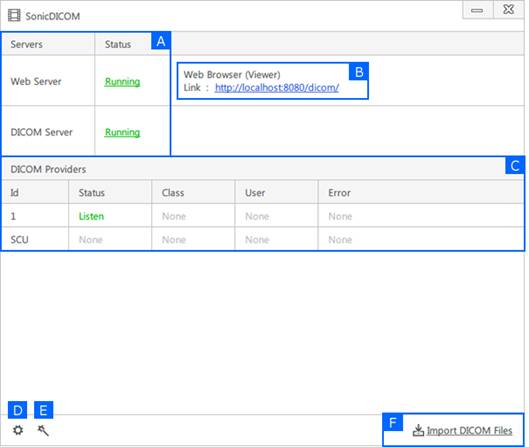This screenshot has height=447, width=529.
Task: Click 'None' Class cell of SCU row
Action: click(174, 240)
